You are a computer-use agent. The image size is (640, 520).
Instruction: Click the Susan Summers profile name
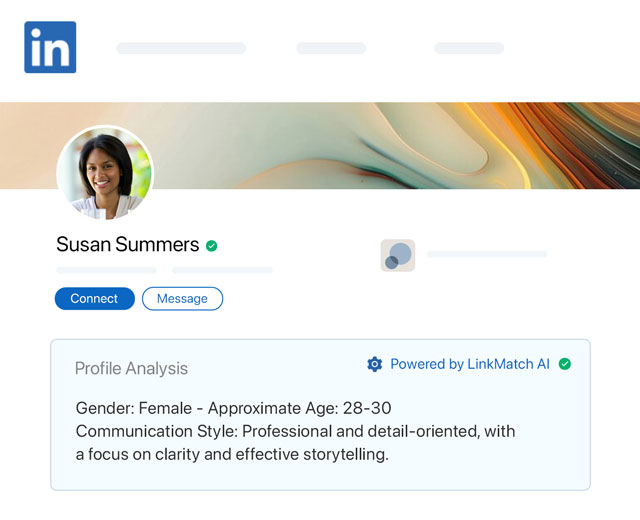pos(127,245)
